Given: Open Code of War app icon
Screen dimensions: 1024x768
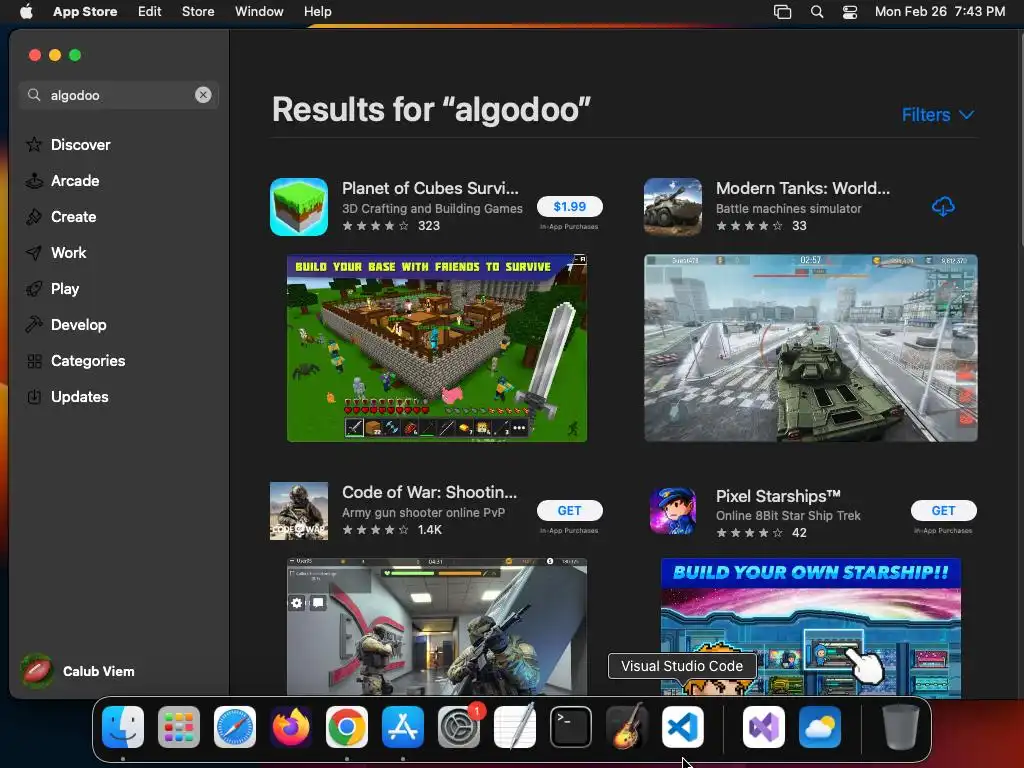Looking at the screenshot, I should (299, 511).
